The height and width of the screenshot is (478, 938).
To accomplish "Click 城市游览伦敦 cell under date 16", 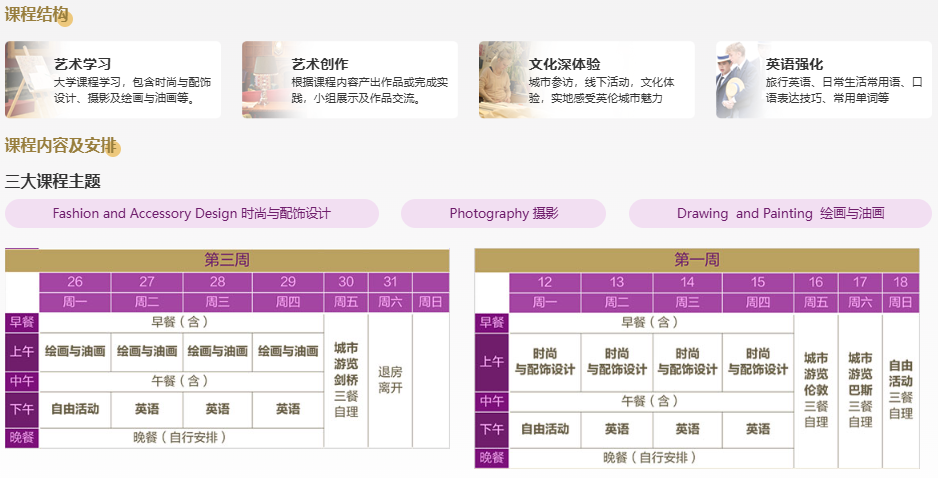I will pos(816,390).
